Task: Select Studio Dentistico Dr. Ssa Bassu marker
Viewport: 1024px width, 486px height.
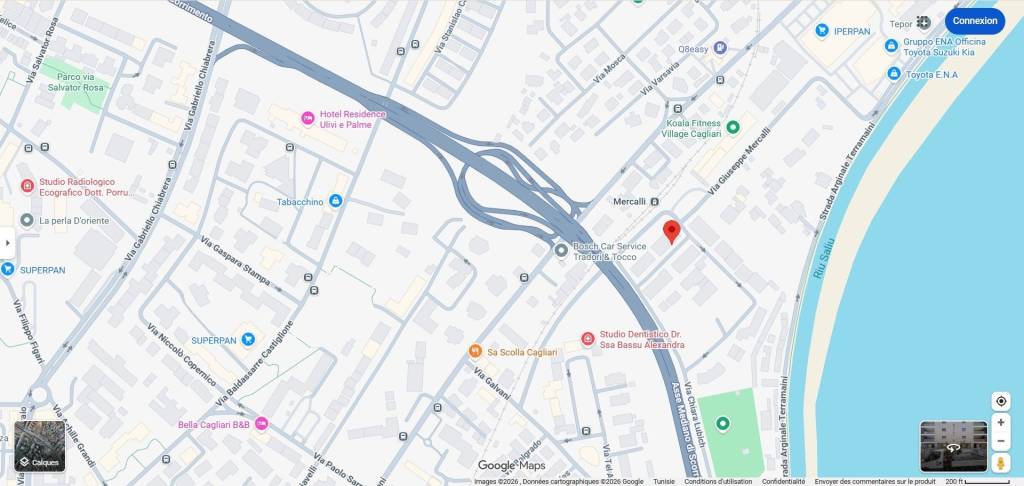Action: (588, 339)
